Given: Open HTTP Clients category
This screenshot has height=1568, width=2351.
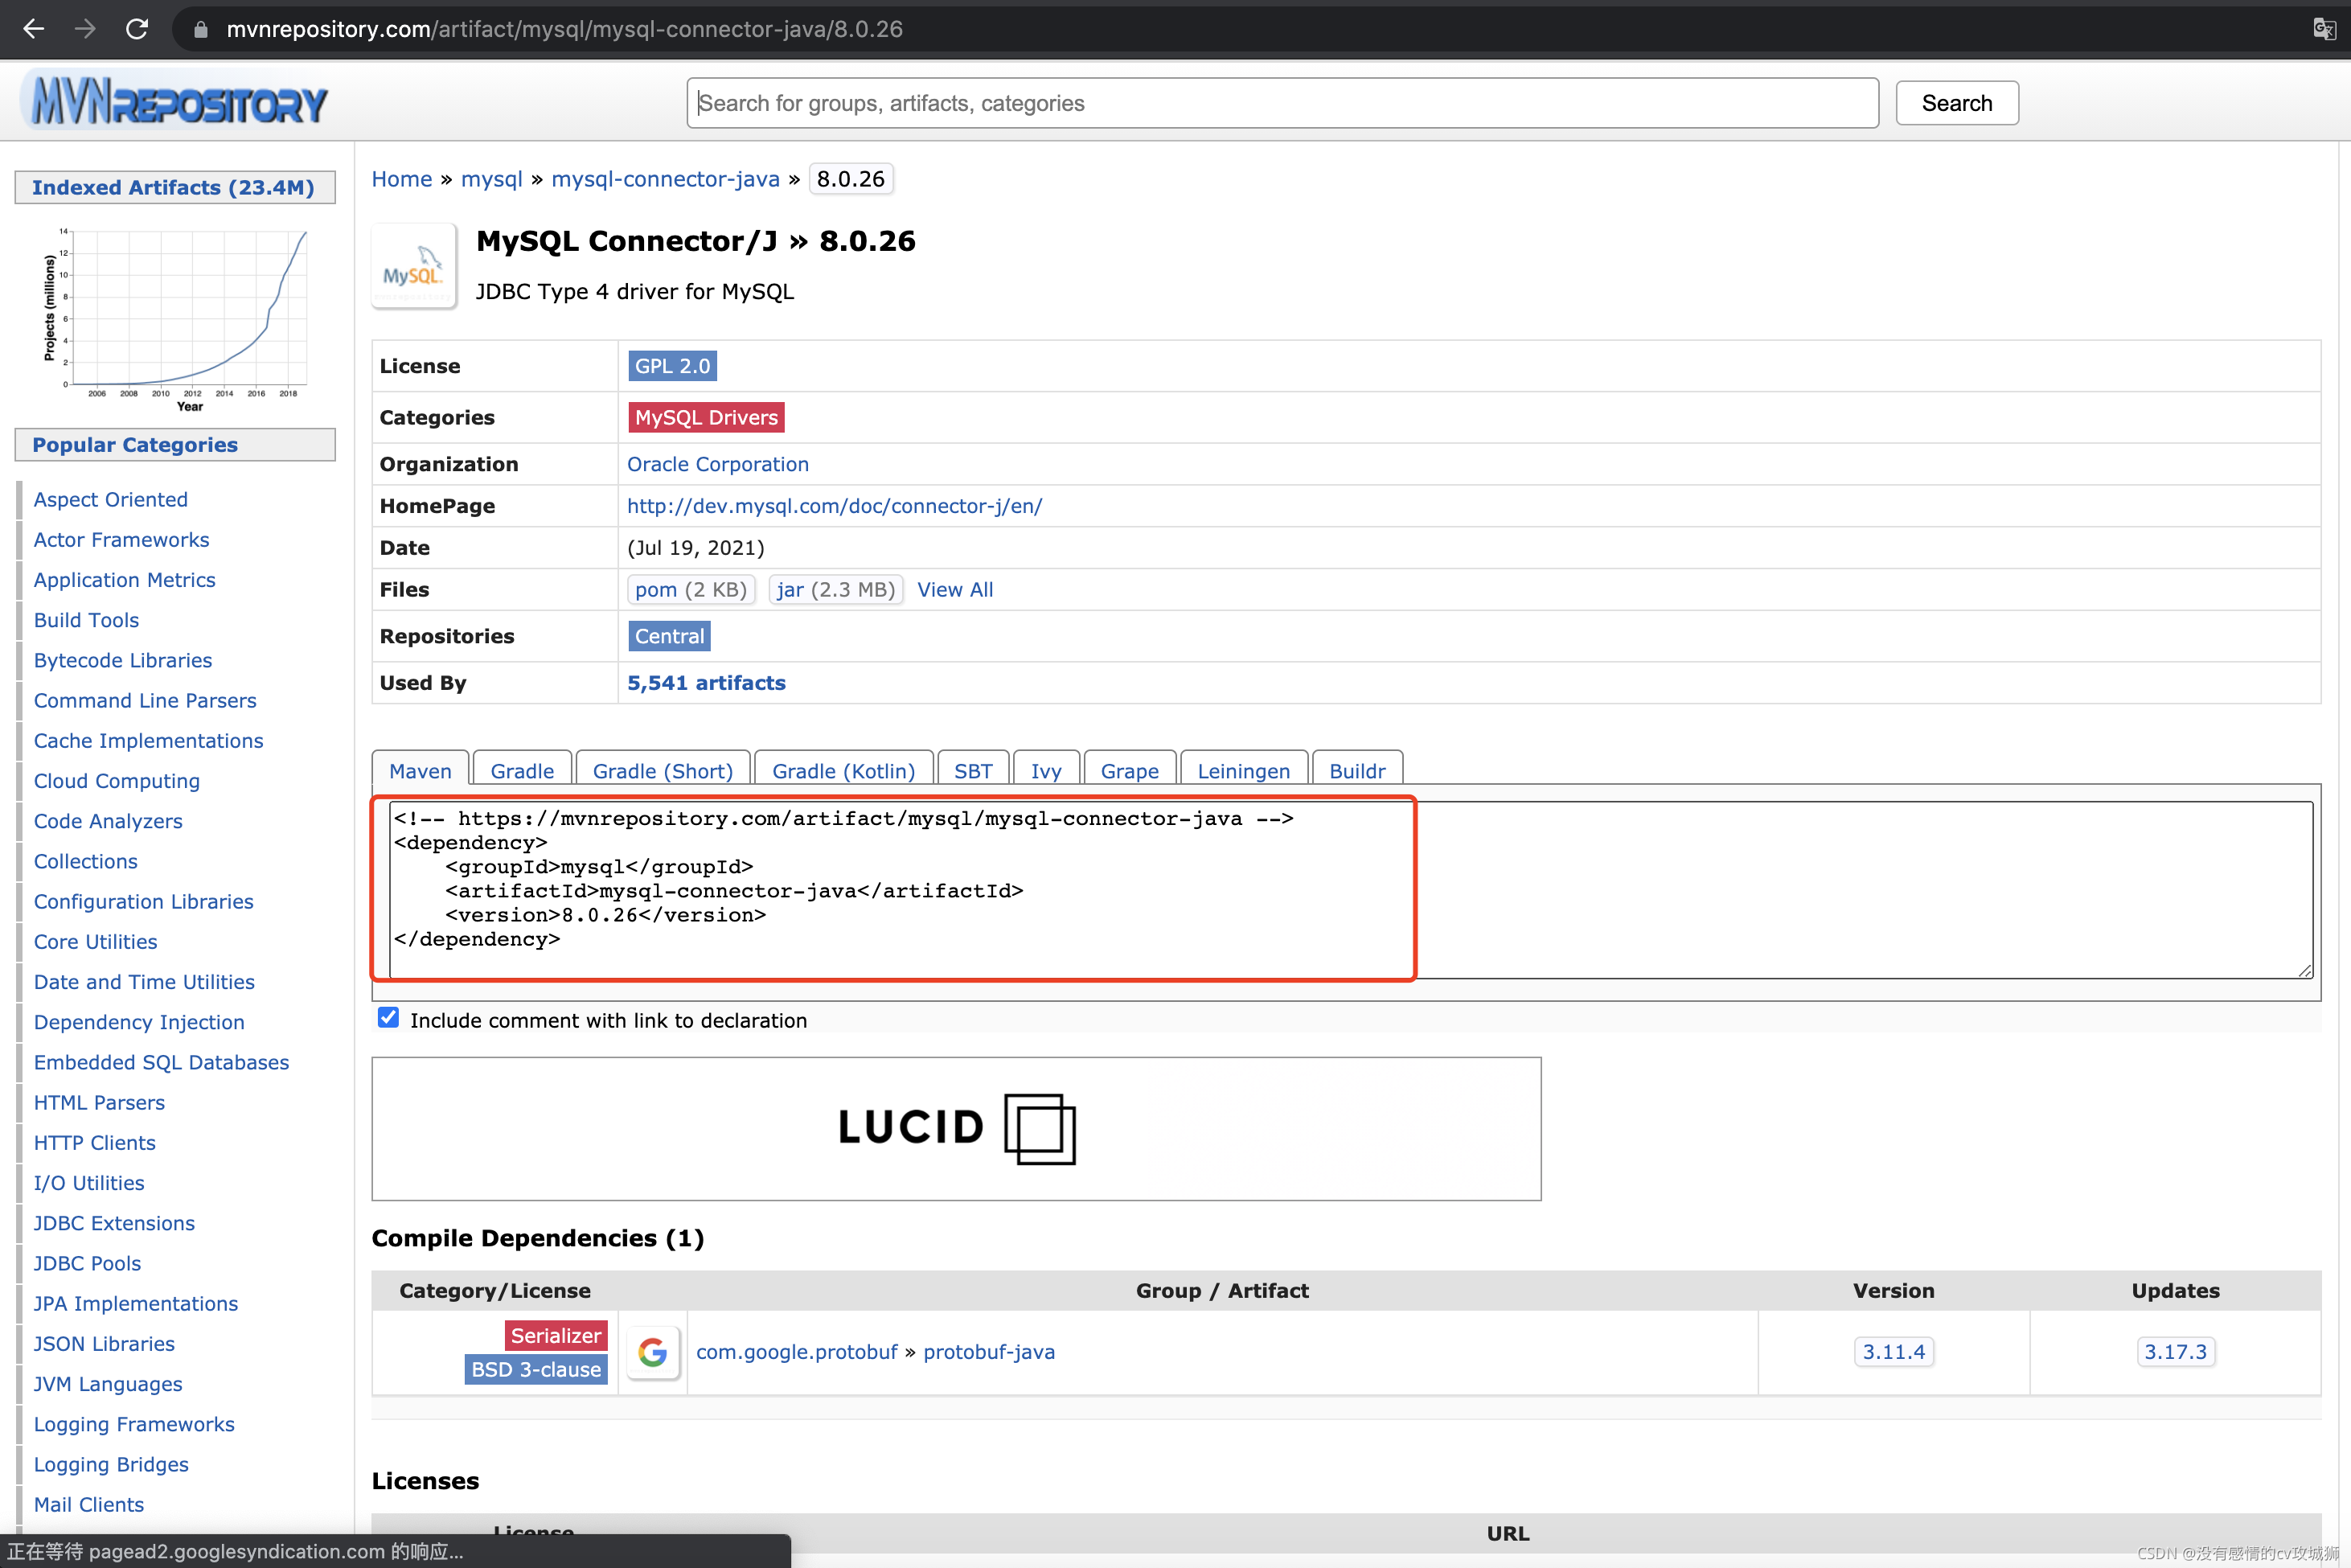Looking at the screenshot, I should pyautogui.click(x=95, y=1143).
